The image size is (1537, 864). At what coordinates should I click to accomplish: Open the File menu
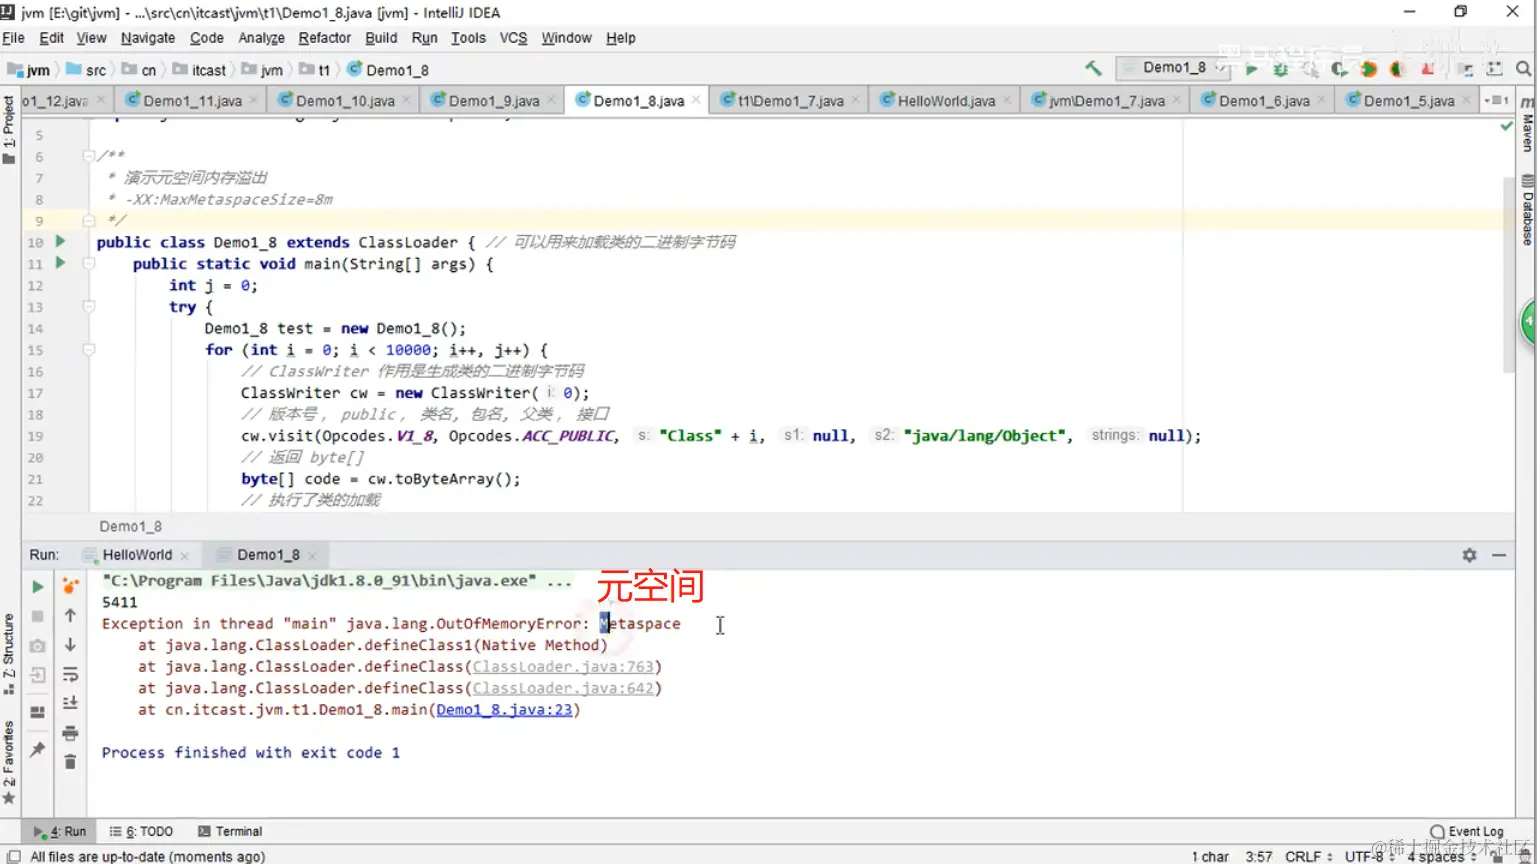pos(14,38)
